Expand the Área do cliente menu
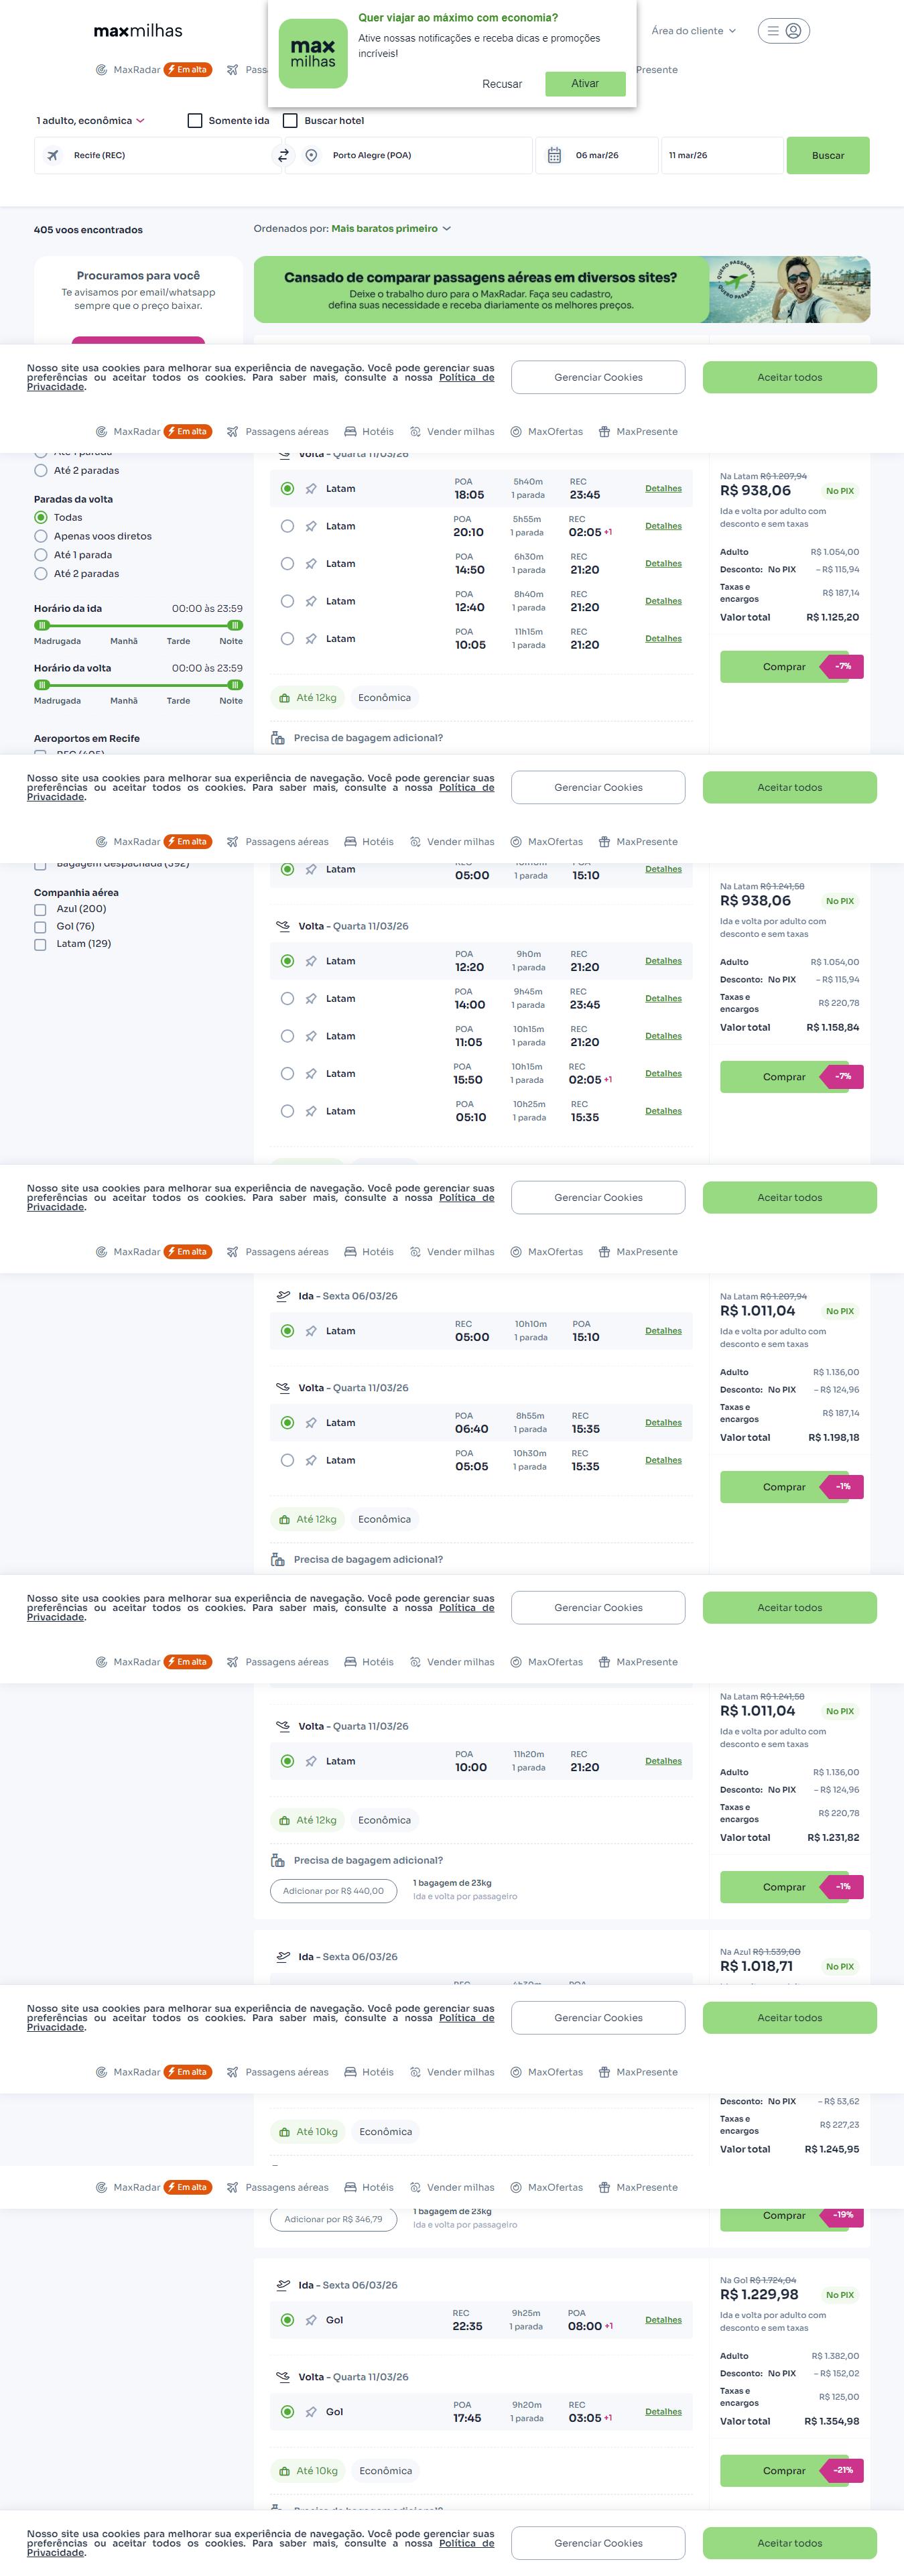The image size is (904, 2576). 693,31
